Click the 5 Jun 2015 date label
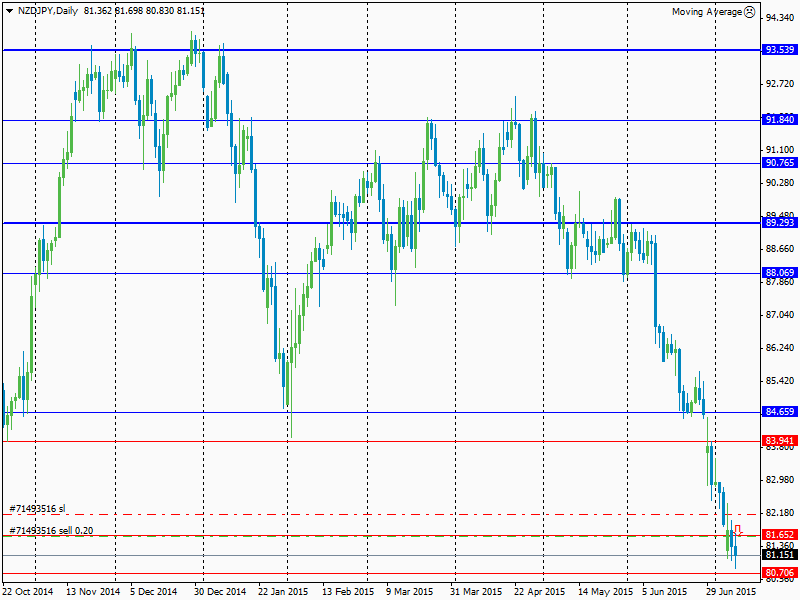The height and width of the screenshot is (600, 800). pyautogui.click(x=665, y=592)
